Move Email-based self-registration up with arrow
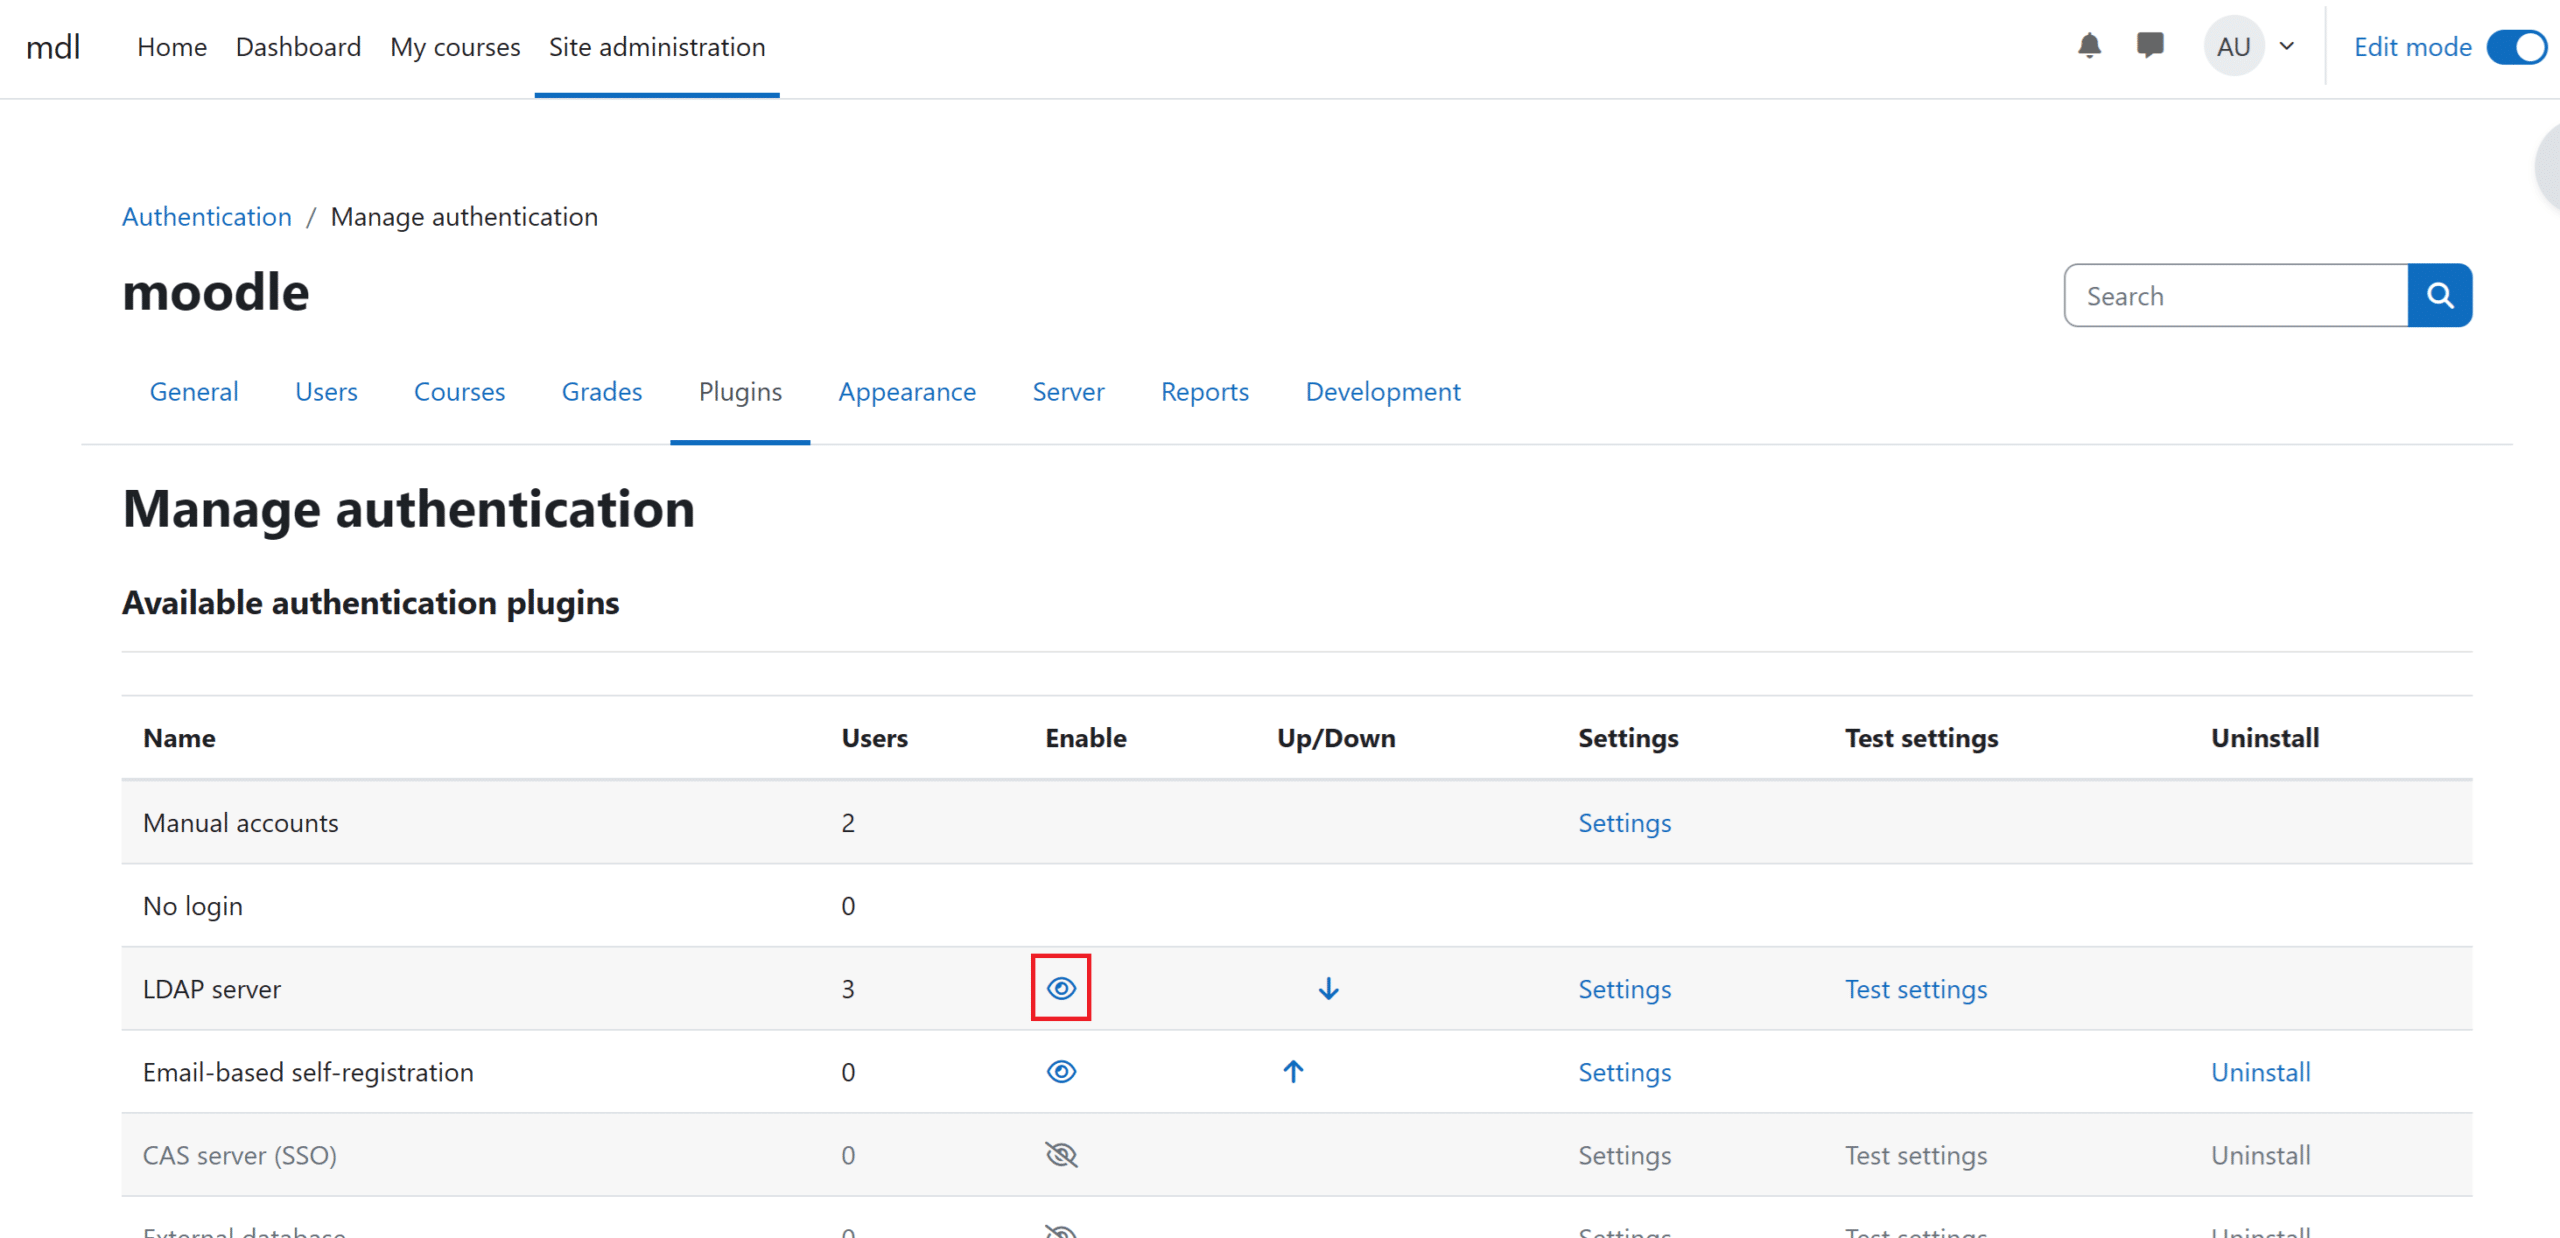The width and height of the screenshot is (2560, 1238). [x=1293, y=1072]
